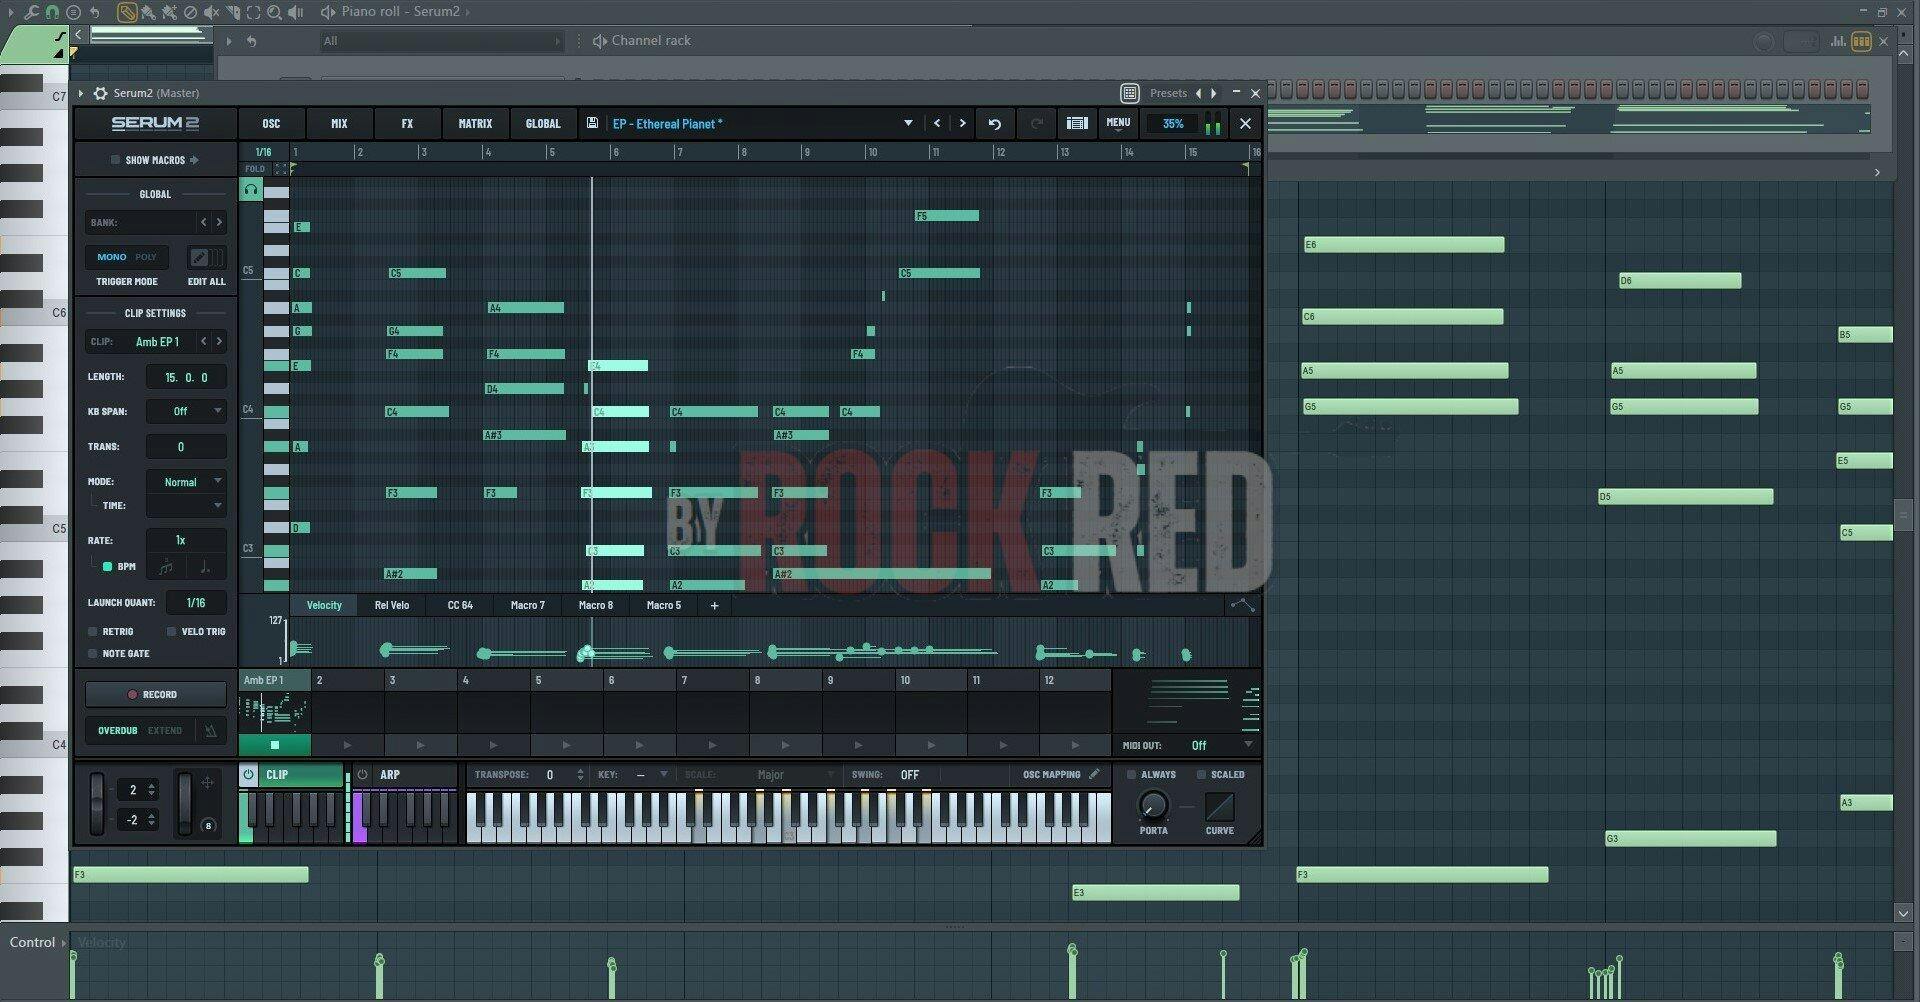
Task: Click Serum undo arrow icon
Action: (x=994, y=124)
